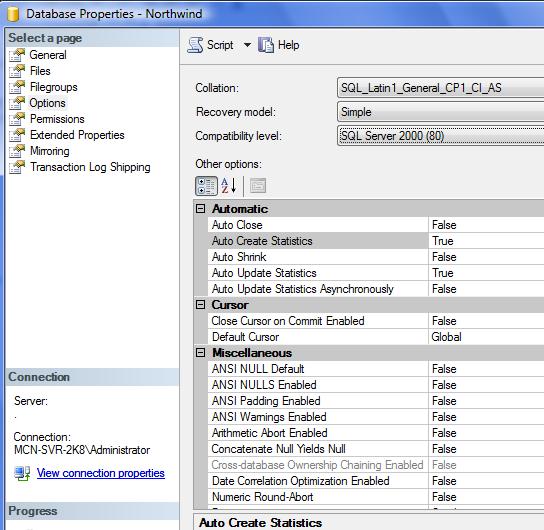
Task: Select the ANSI Warnings Enabled row
Action: [376, 417]
